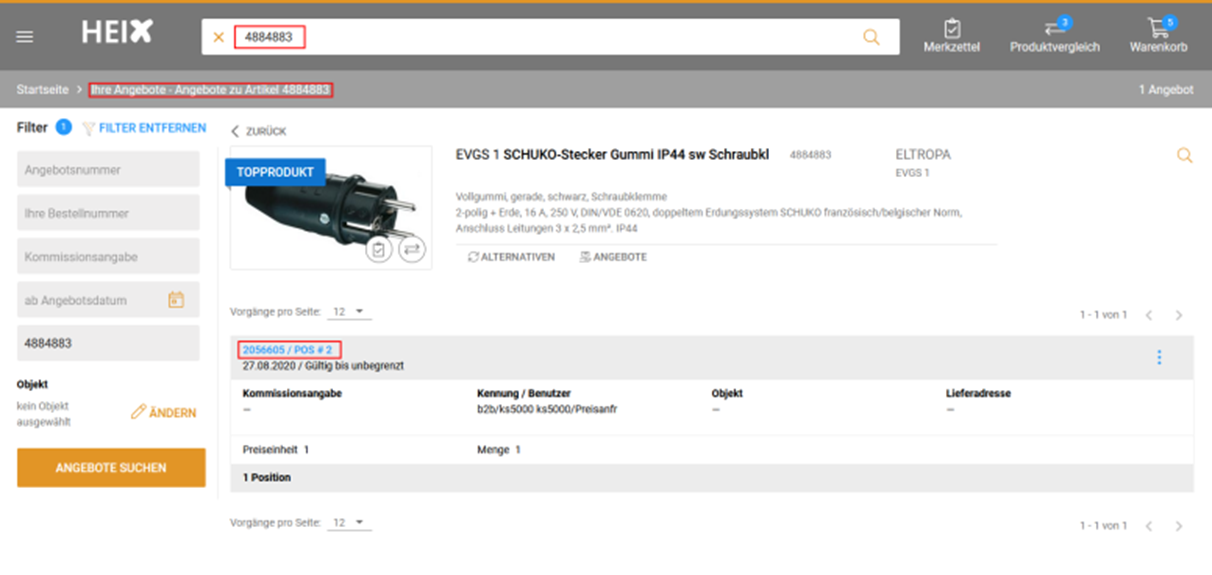Add product to comparison via image icon
This screenshot has width=1212, height=575.
411,250
